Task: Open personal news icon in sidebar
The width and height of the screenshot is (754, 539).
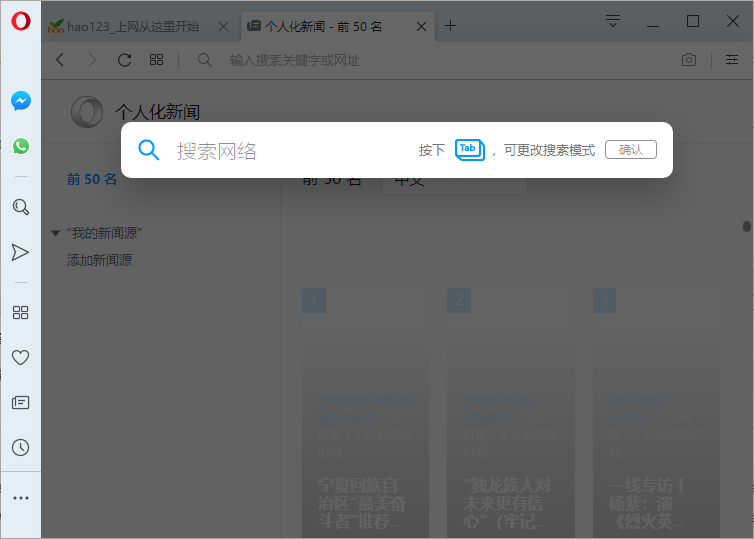Action: (x=20, y=402)
